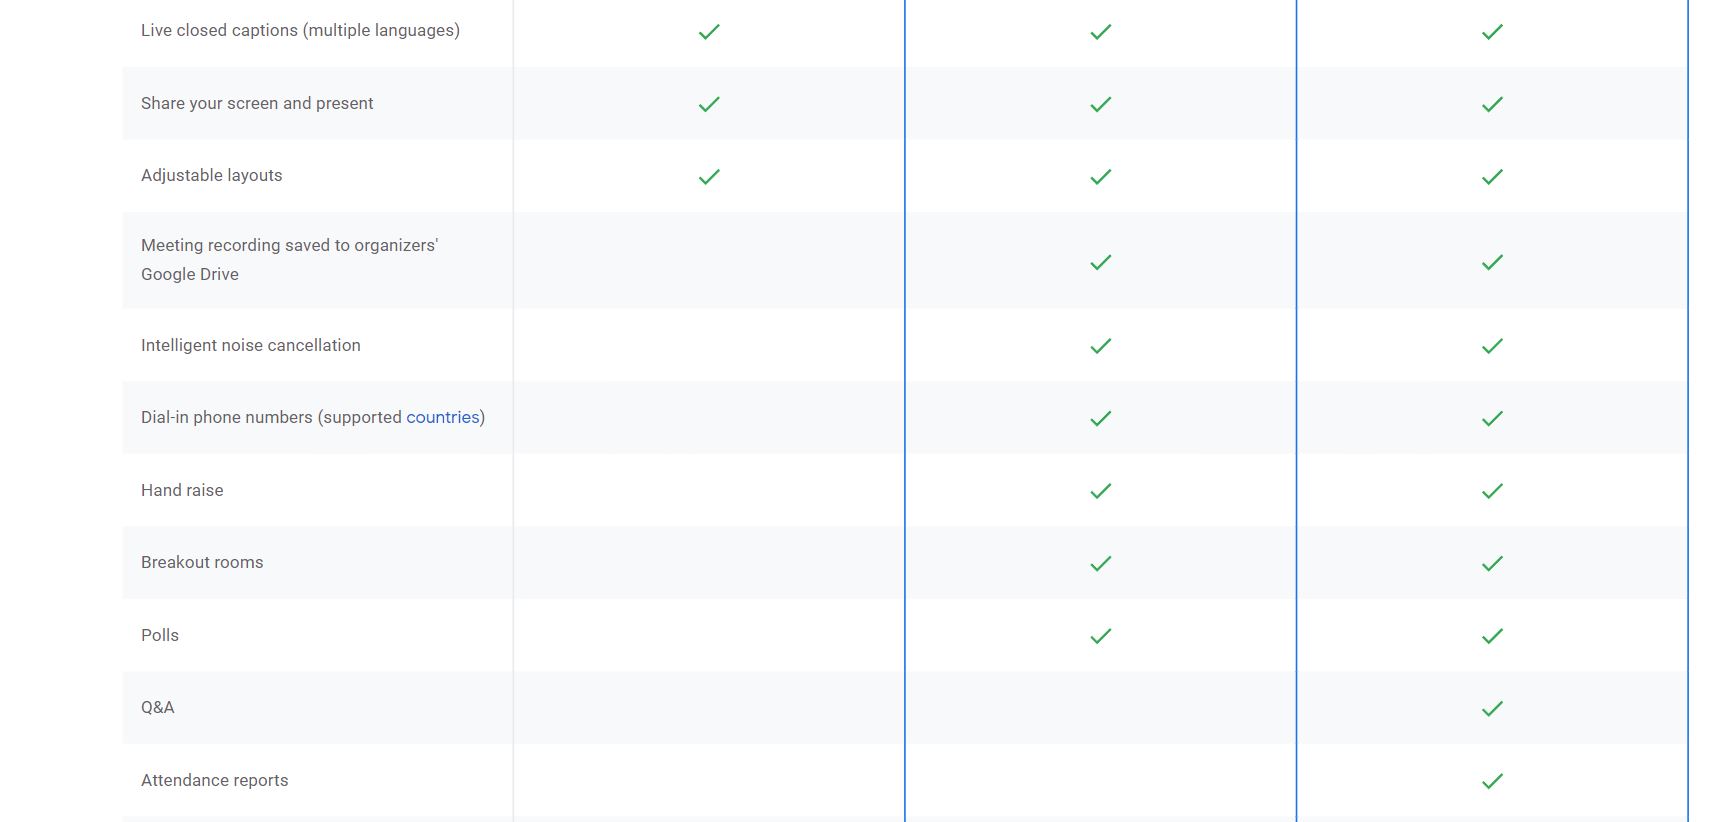Click the 'Attendance reports' feature label
The width and height of the screenshot is (1720, 822).
coord(215,780)
